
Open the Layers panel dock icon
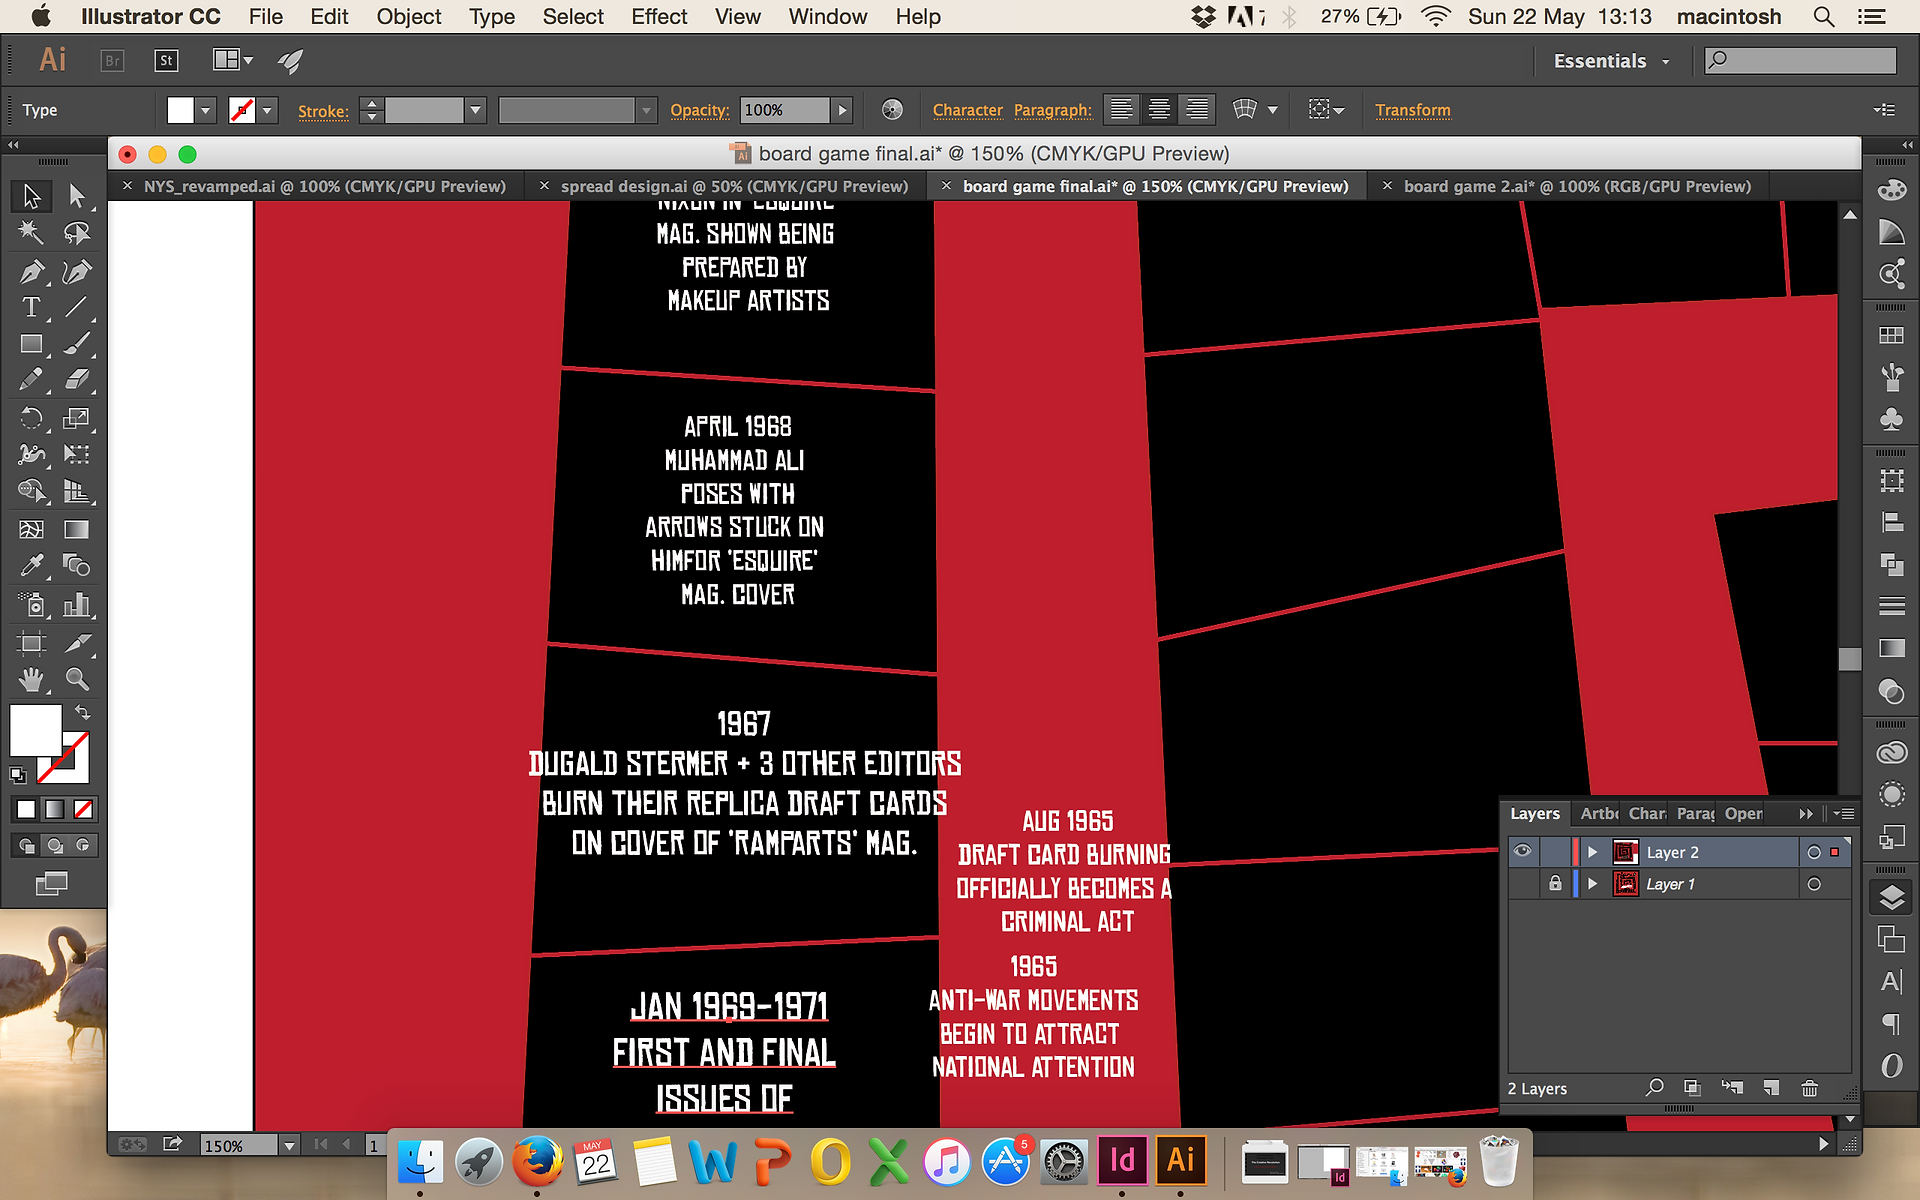[1891, 897]
